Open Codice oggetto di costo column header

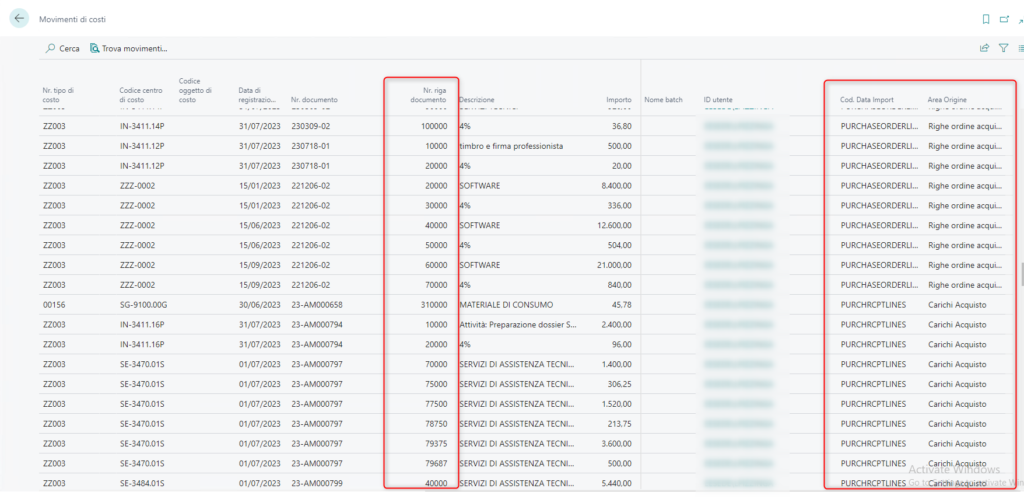(195, 90)
